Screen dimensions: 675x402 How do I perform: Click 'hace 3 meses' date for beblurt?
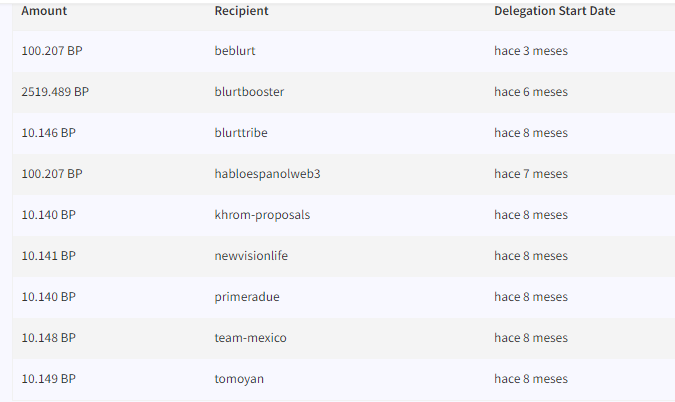(x=531, y=51)
